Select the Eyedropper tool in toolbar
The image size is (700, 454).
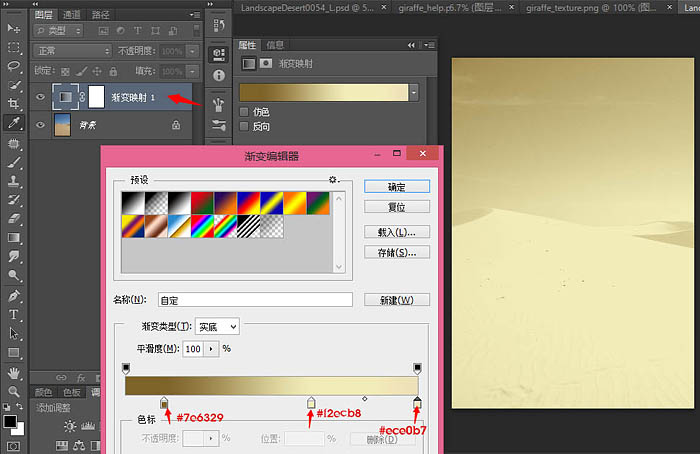tap(14, 123)
